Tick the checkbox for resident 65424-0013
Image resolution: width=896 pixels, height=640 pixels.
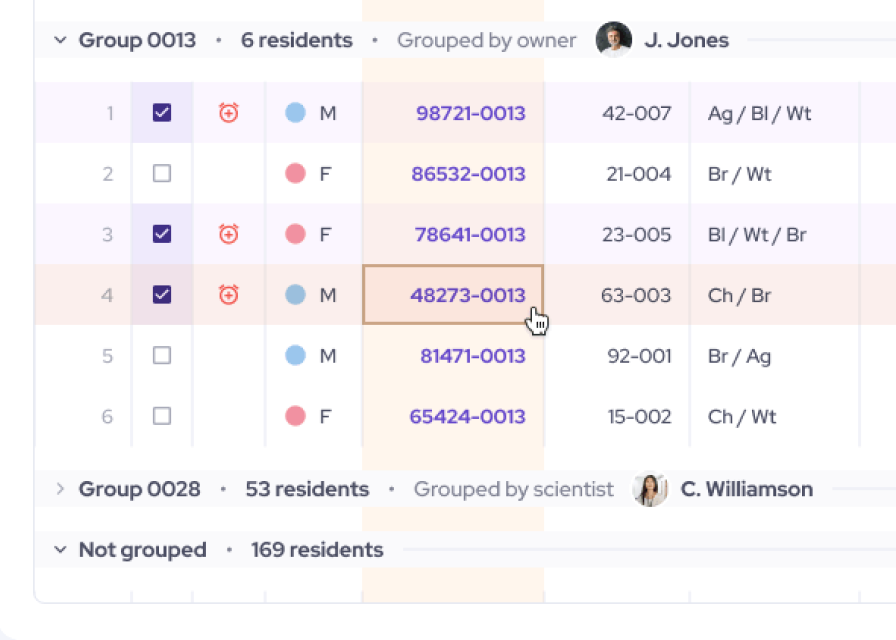click(162, 416)
